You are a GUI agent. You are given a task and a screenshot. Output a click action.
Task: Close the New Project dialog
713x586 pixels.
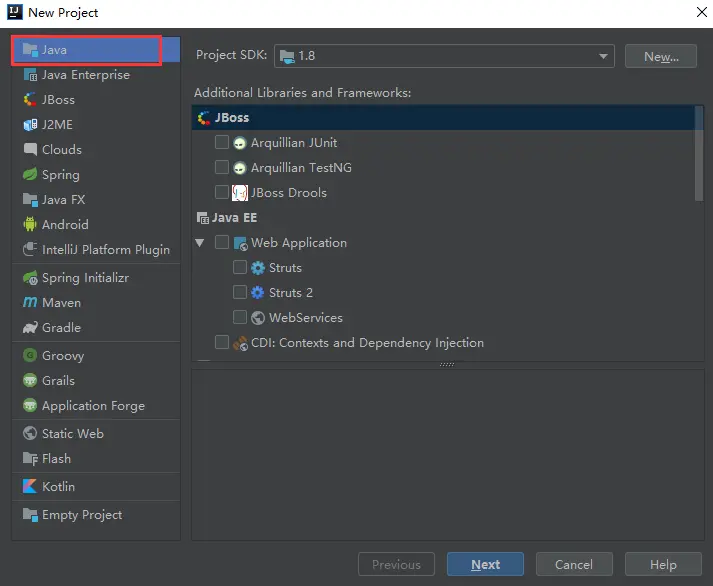click(x=702, y=12)
